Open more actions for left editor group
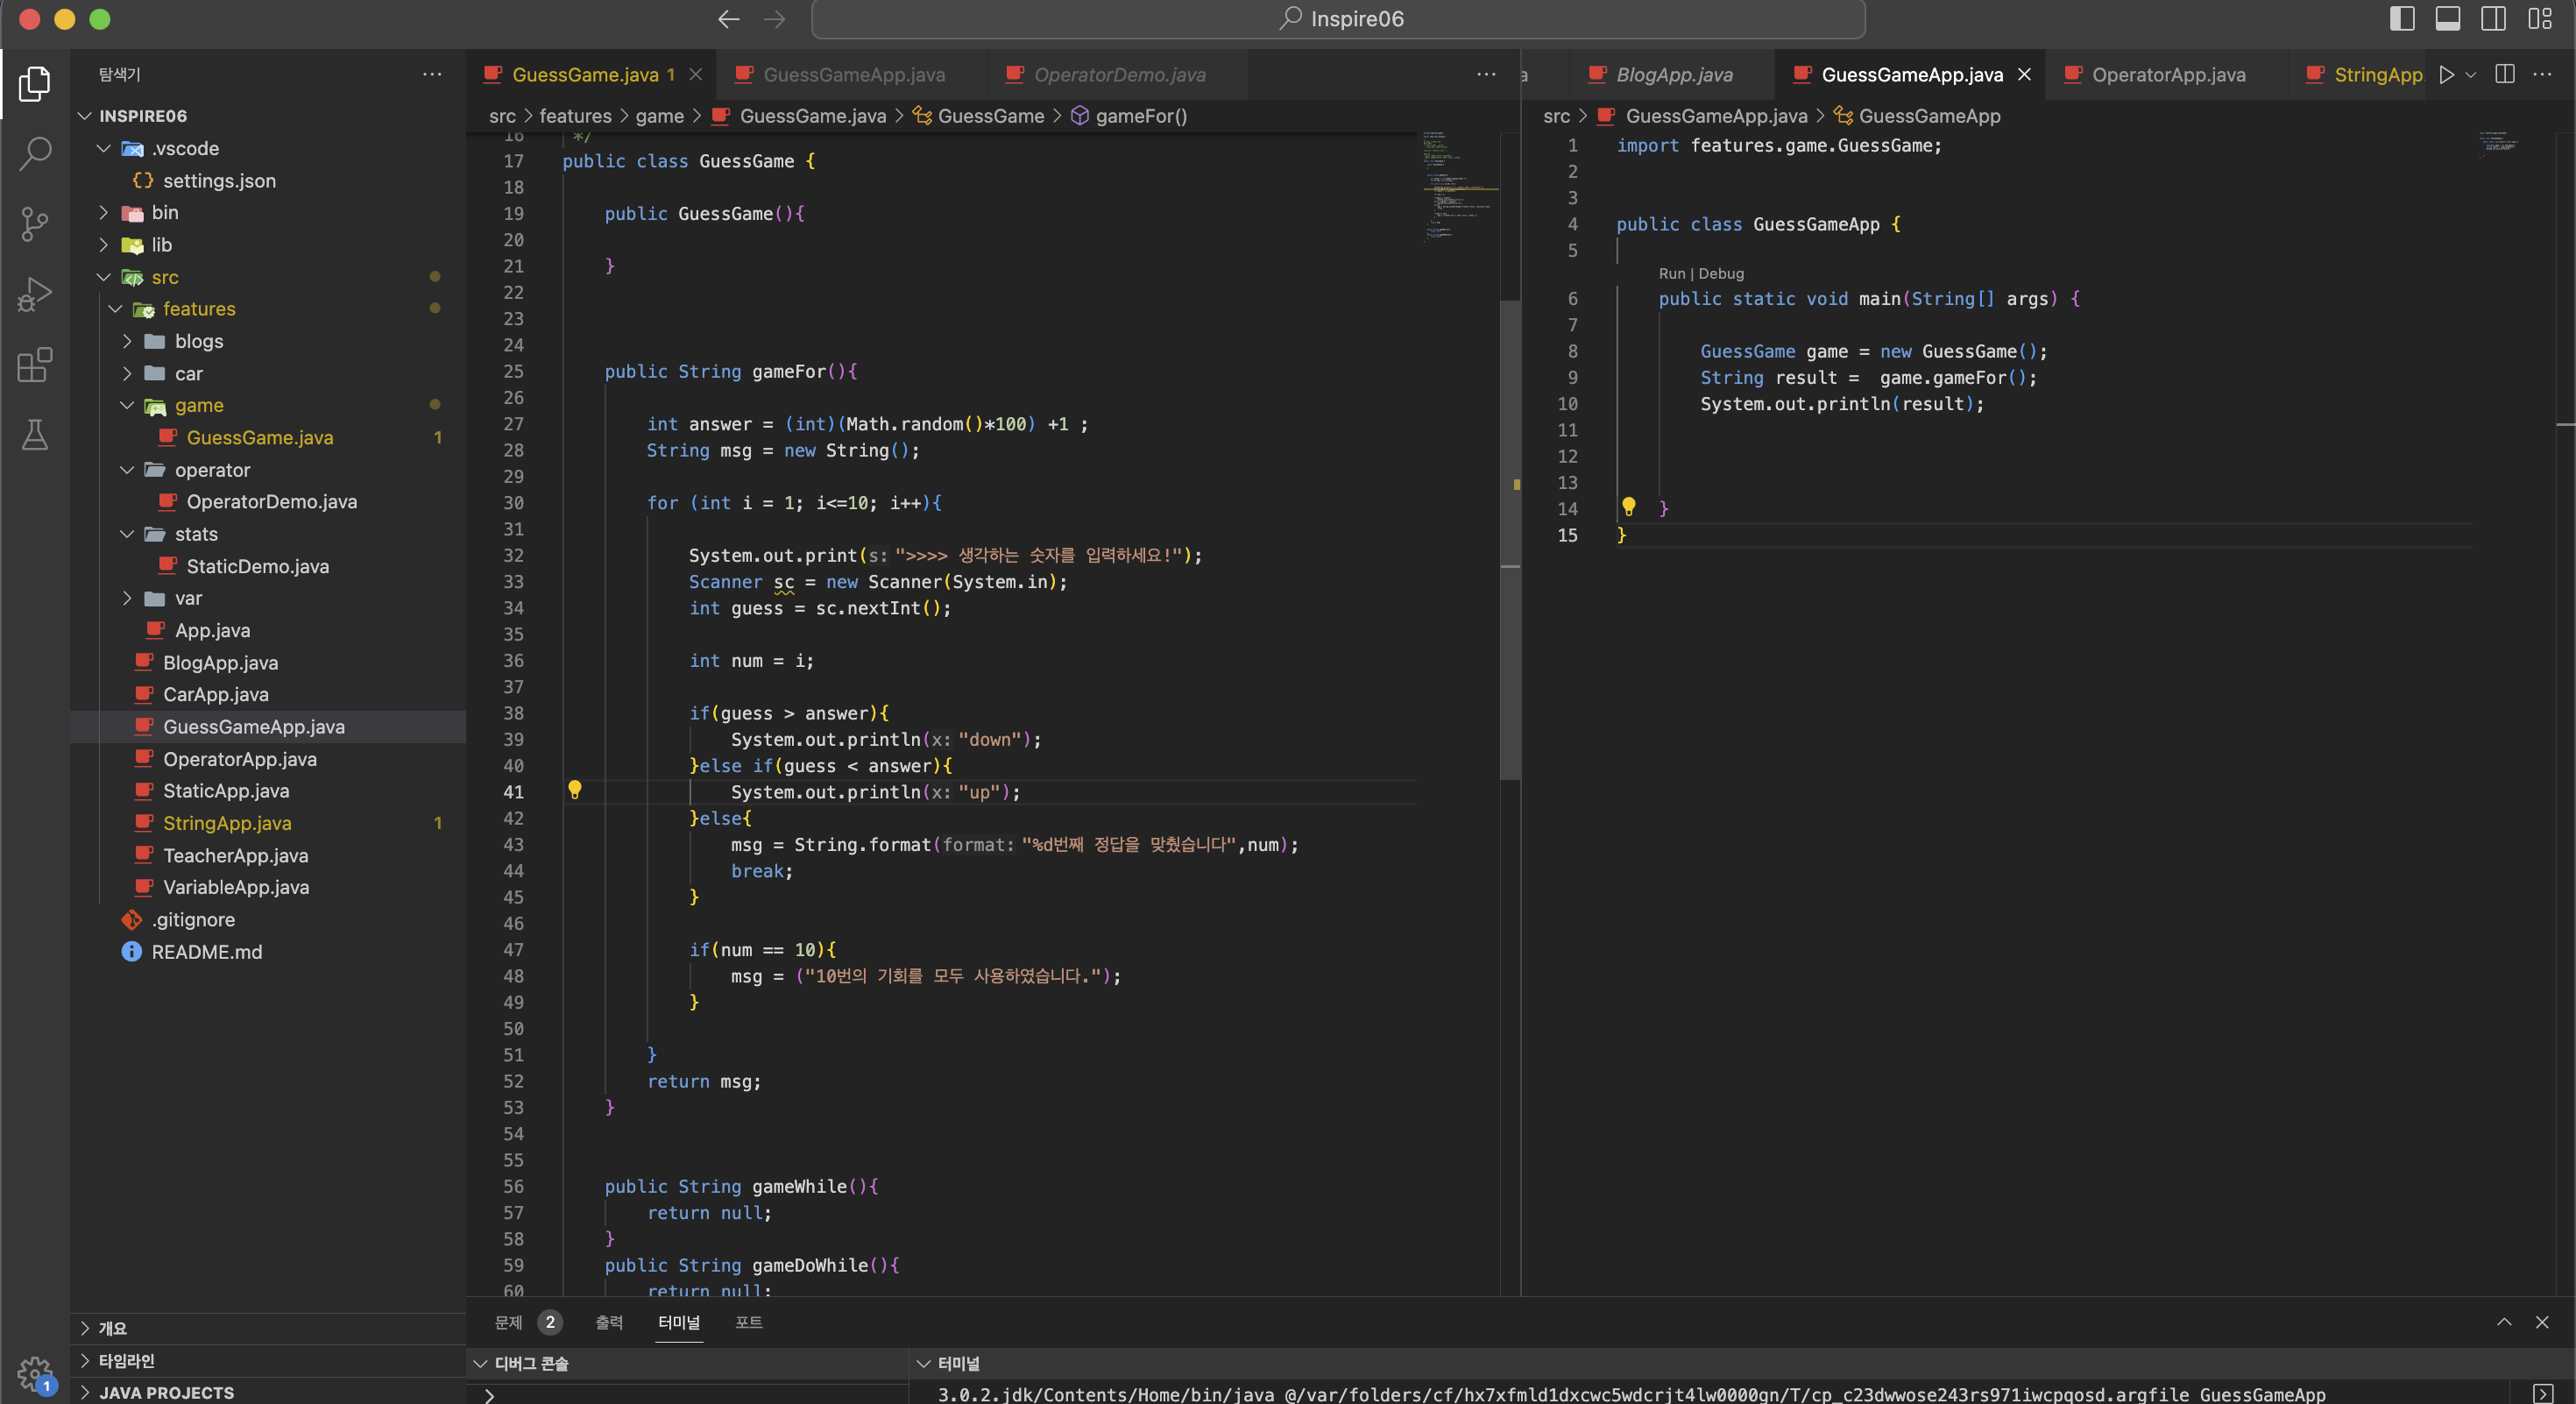 [1486, 74]
